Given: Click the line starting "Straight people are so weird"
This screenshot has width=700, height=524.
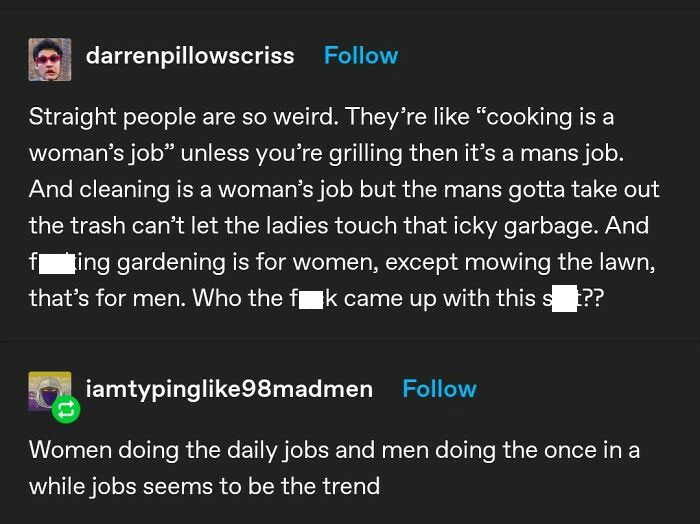Looking at the screenshot, I should tap(321, 117).
